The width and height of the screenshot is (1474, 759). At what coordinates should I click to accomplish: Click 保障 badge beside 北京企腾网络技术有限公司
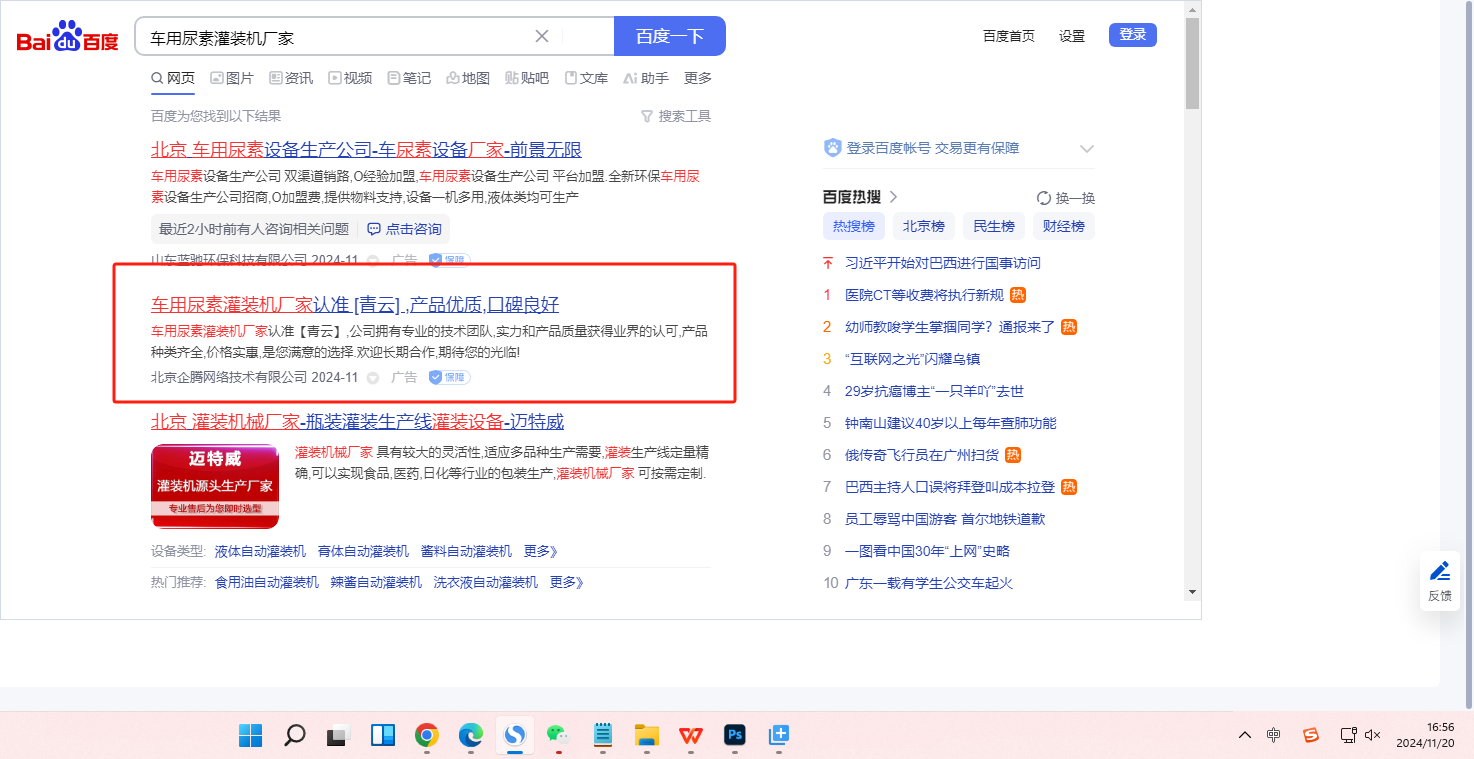(x=450, y=377)
